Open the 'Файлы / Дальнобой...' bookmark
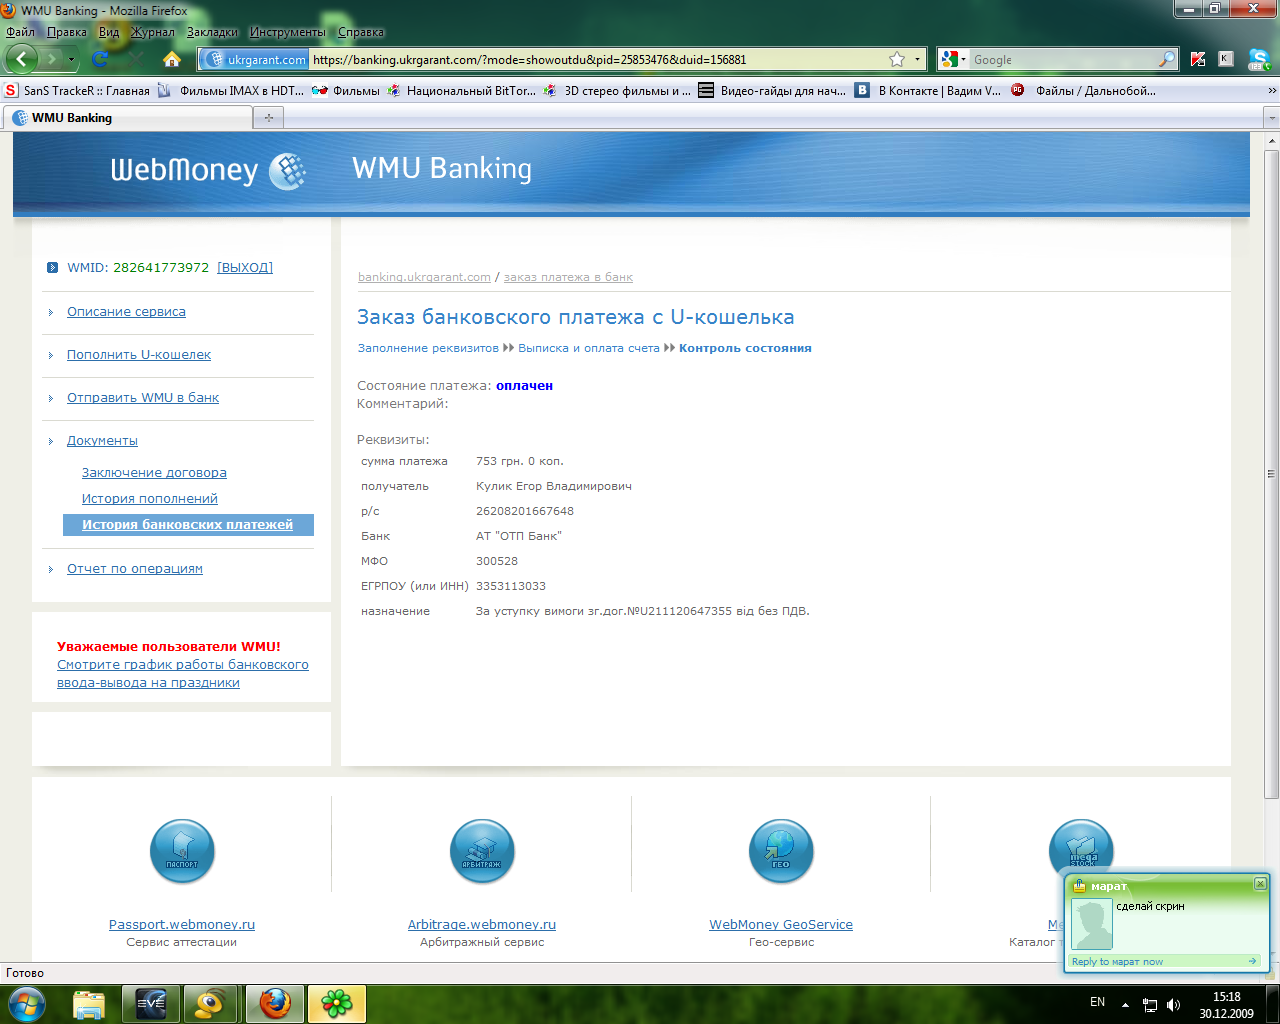1280x1024 pixels. pos(1083,90)
